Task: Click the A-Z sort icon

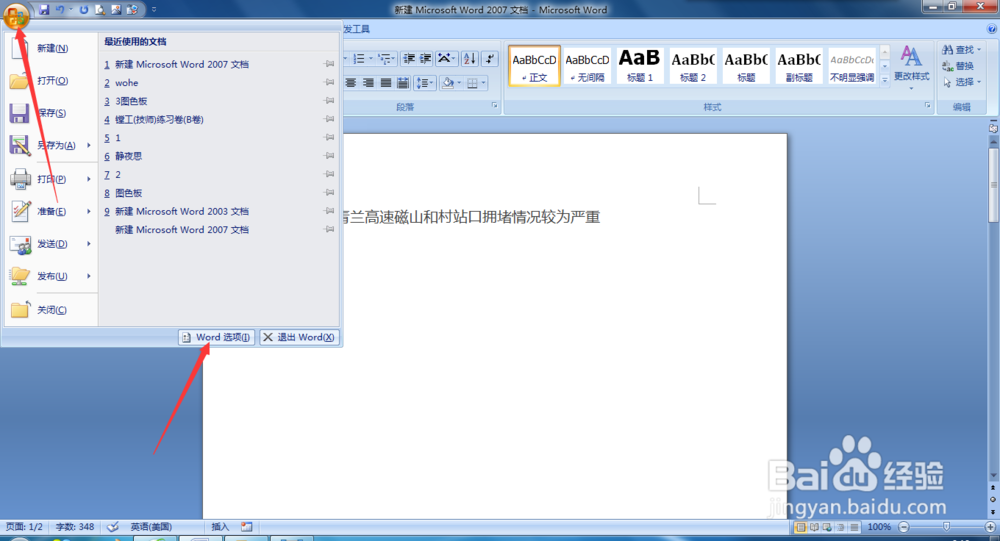Action: [469, 59]
